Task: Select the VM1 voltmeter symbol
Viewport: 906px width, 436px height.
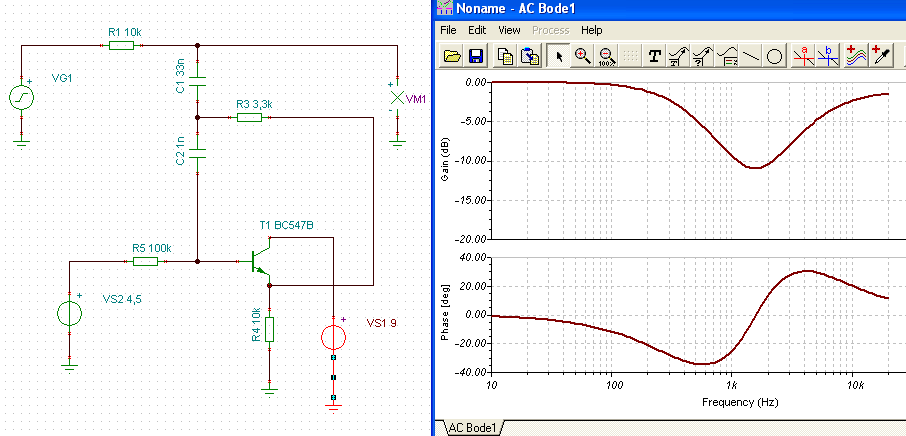Action: [397, 97]
